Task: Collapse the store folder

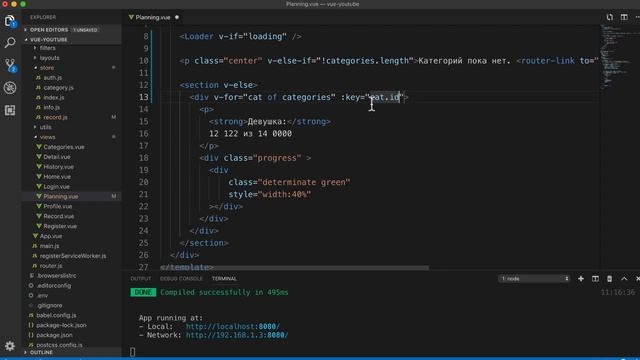Action: (47, 68)
